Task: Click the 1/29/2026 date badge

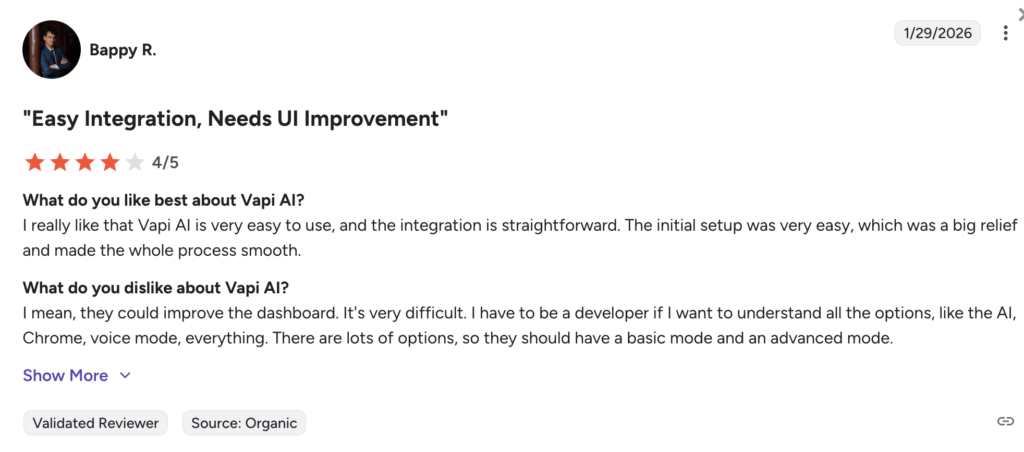Action: [x=938, y=33]
